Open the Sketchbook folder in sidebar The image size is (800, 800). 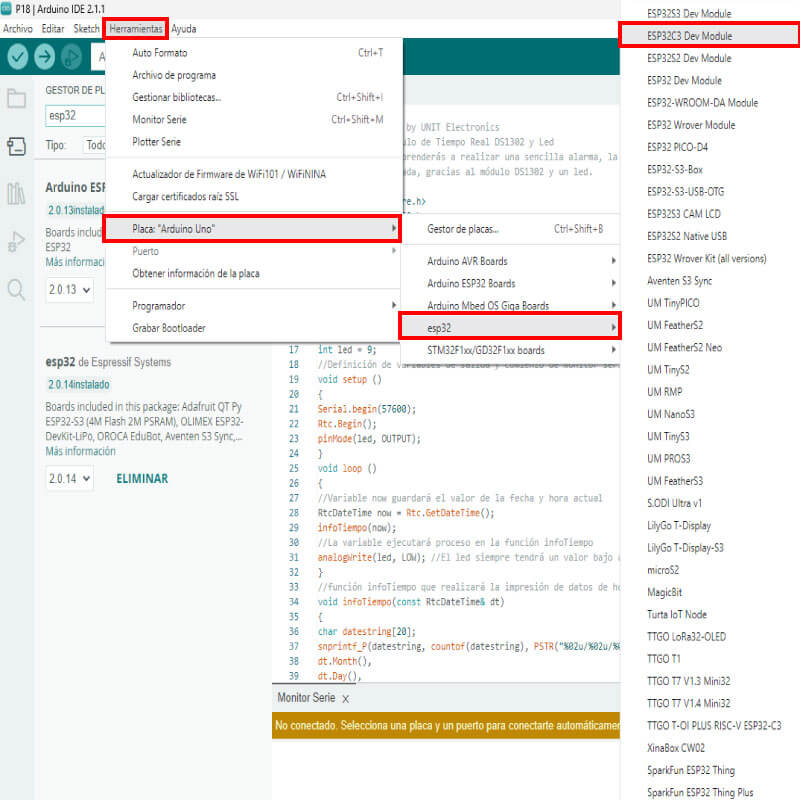click(x=16, y=99)
